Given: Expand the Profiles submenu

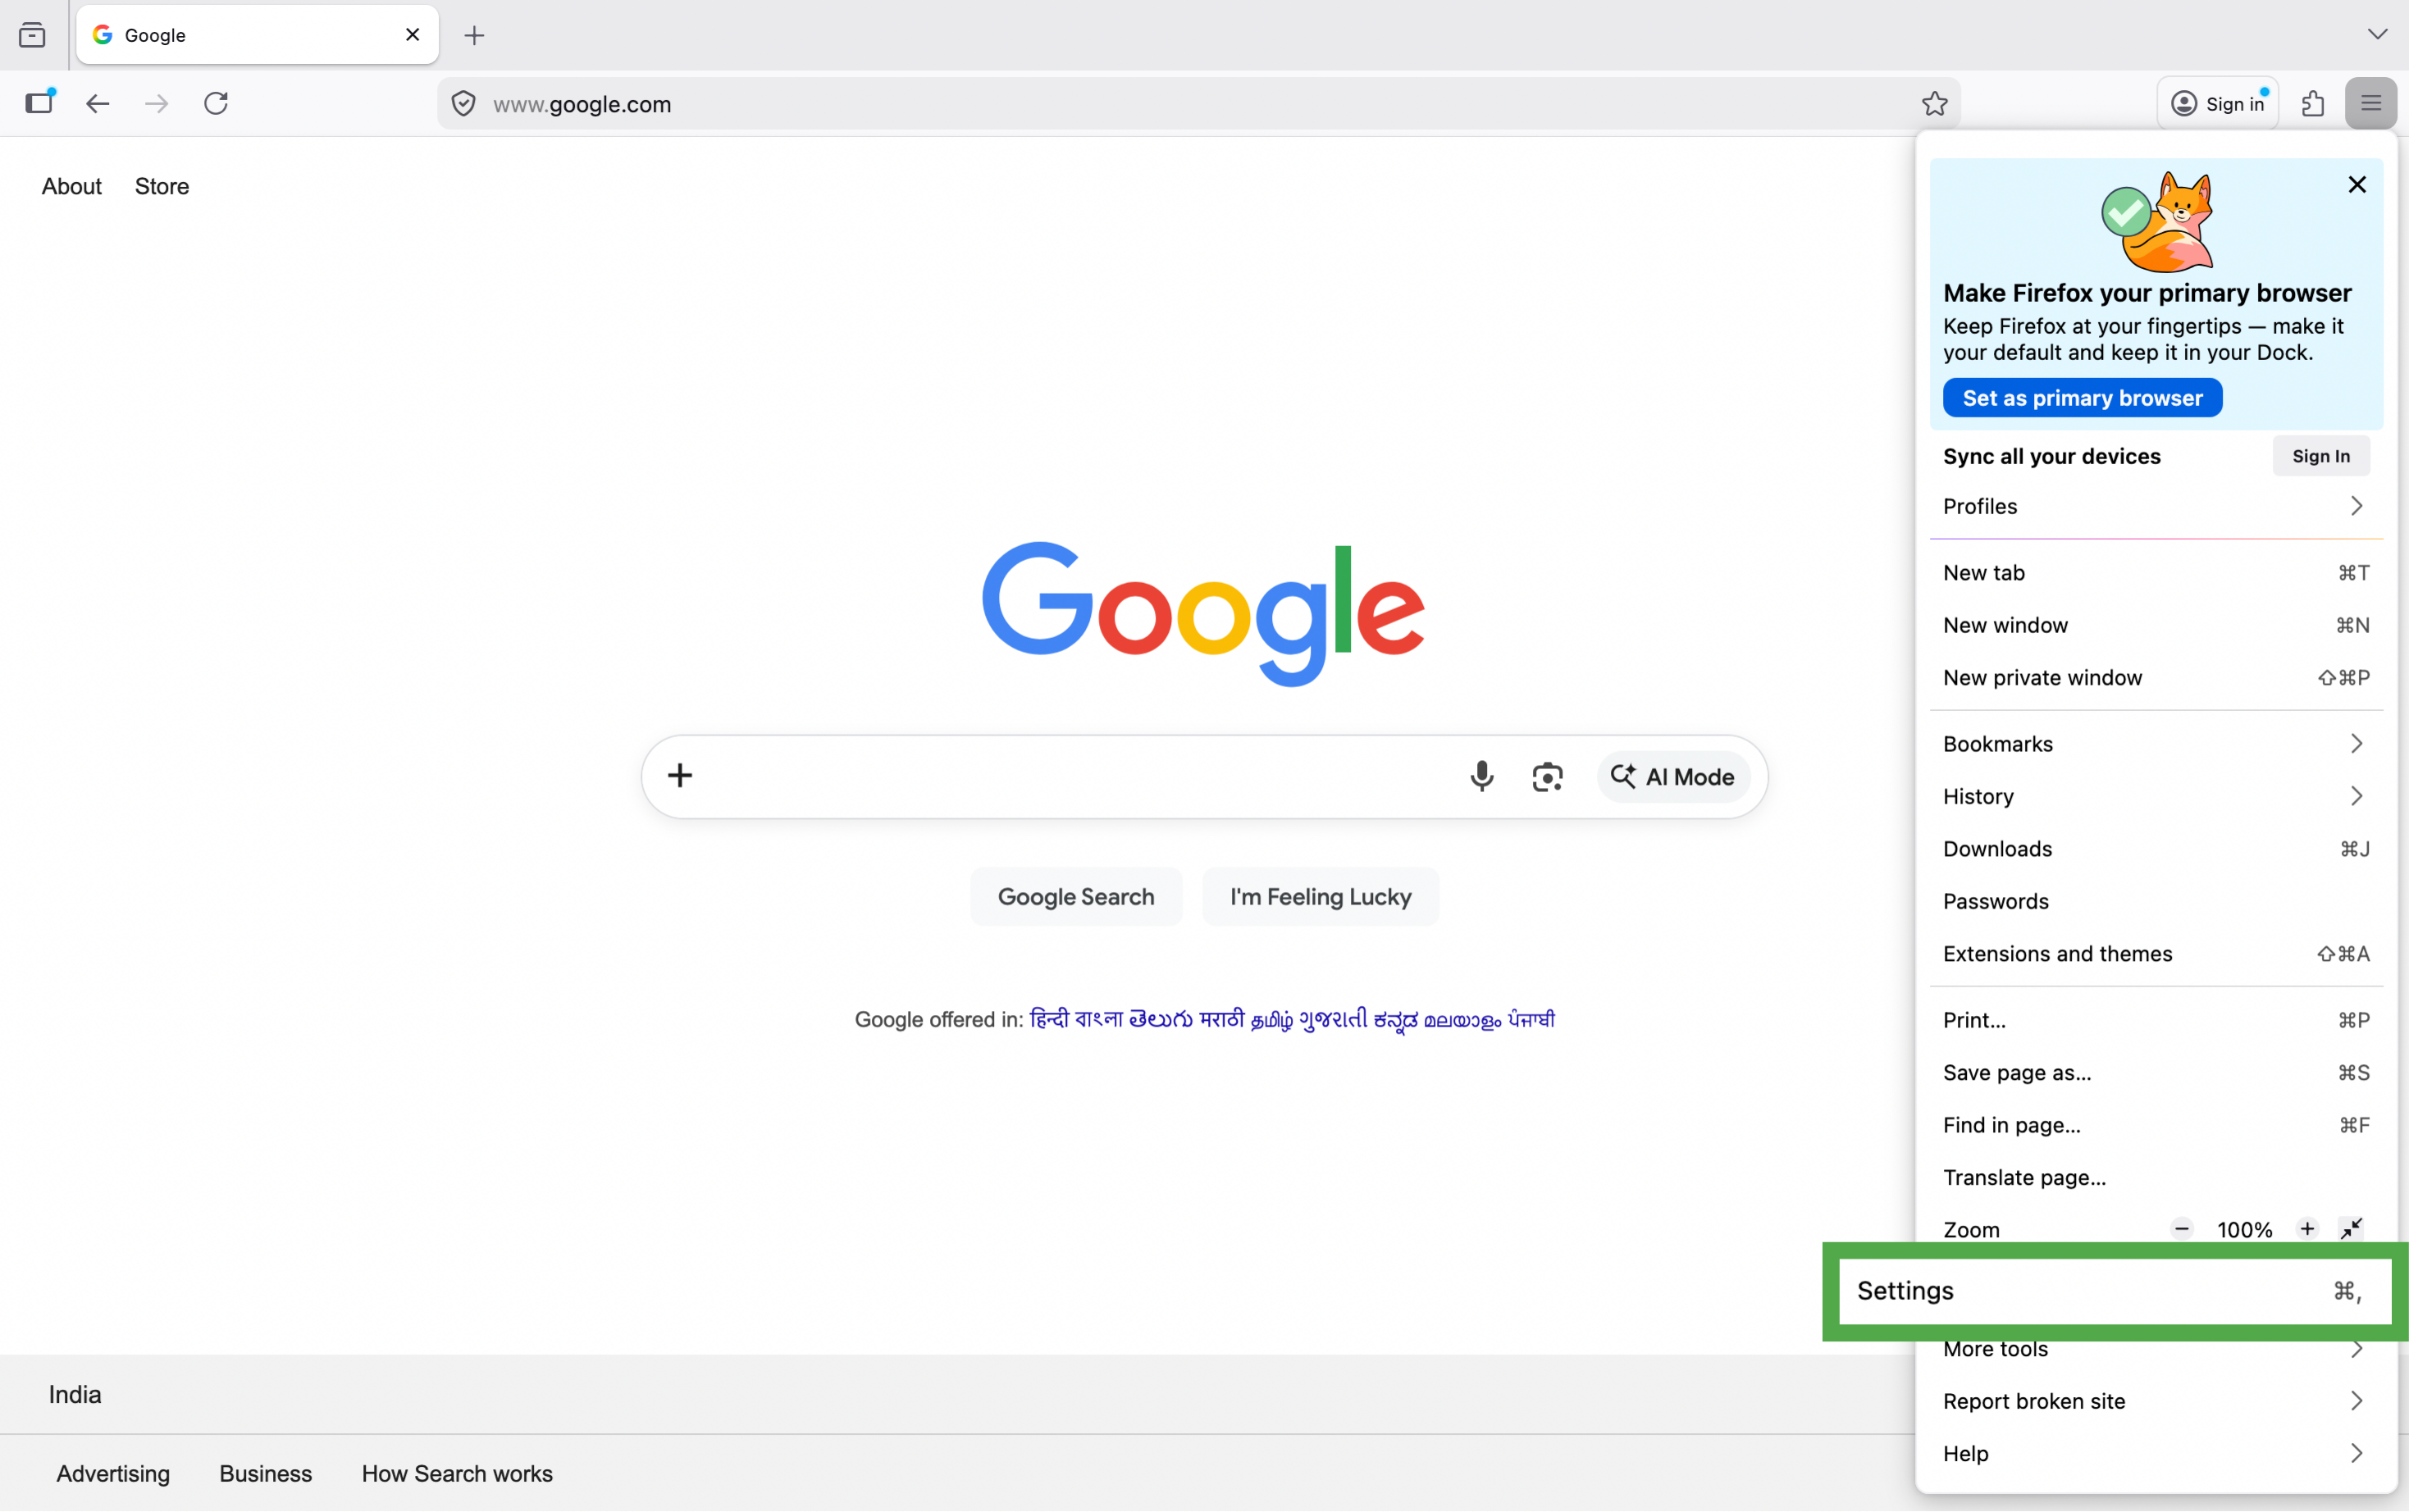Looking at the screenshot, I should click(2156, 506).
